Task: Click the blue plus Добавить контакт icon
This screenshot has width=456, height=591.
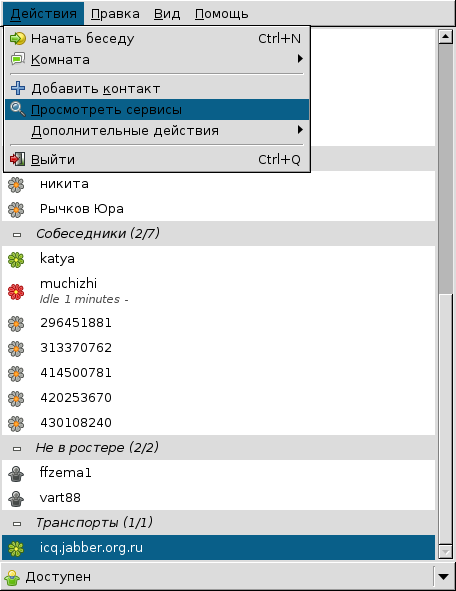Action: [x=18, y=88]
